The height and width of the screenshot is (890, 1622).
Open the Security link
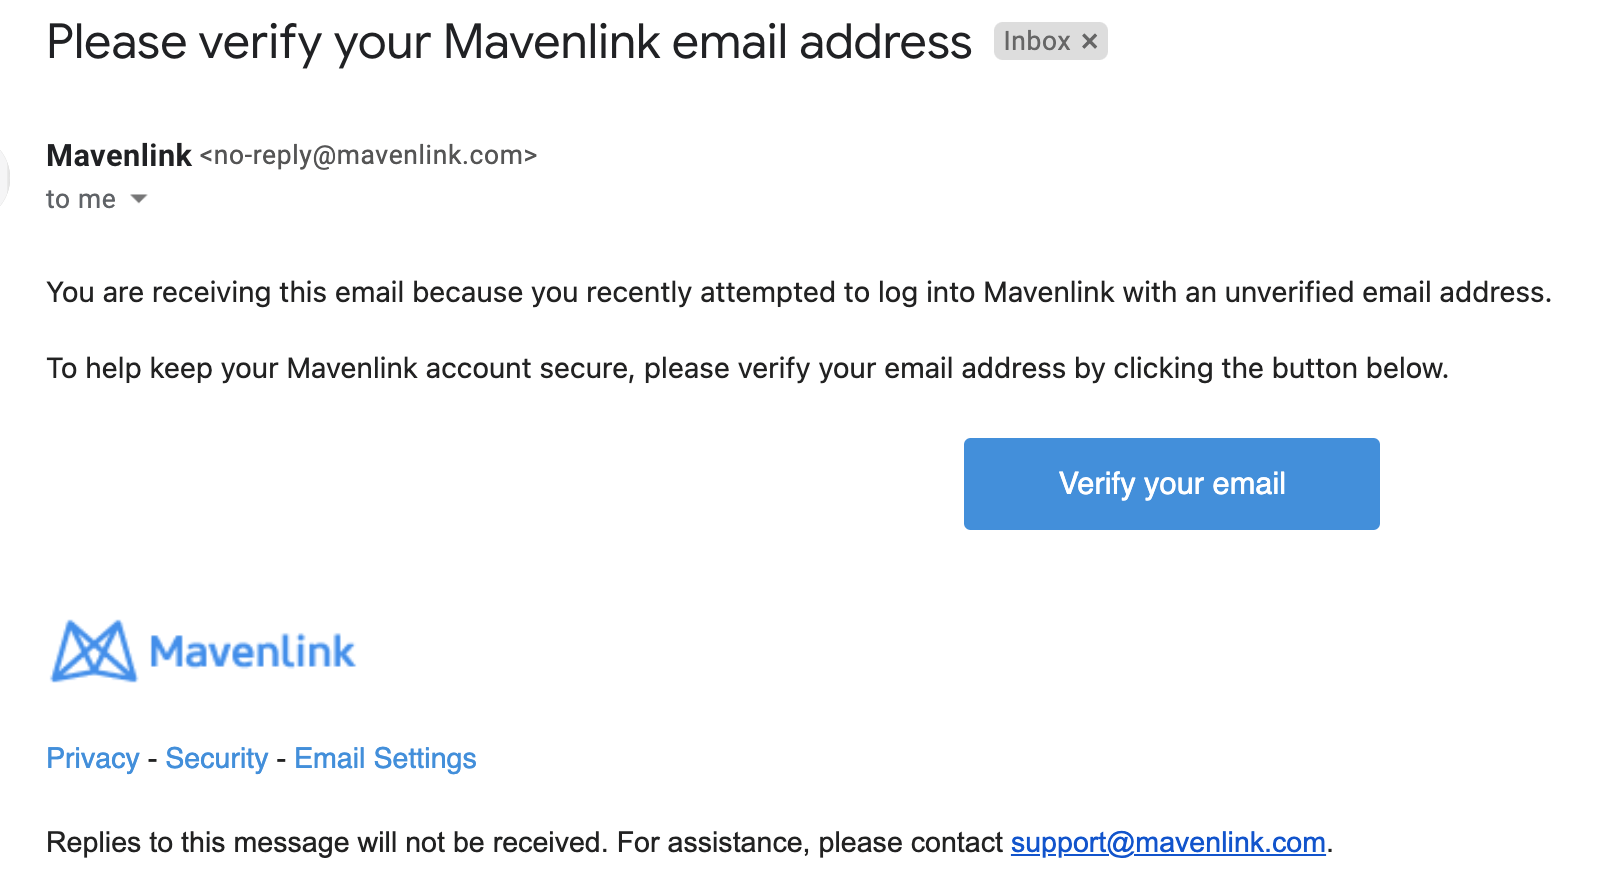click(x=217, y=759)
